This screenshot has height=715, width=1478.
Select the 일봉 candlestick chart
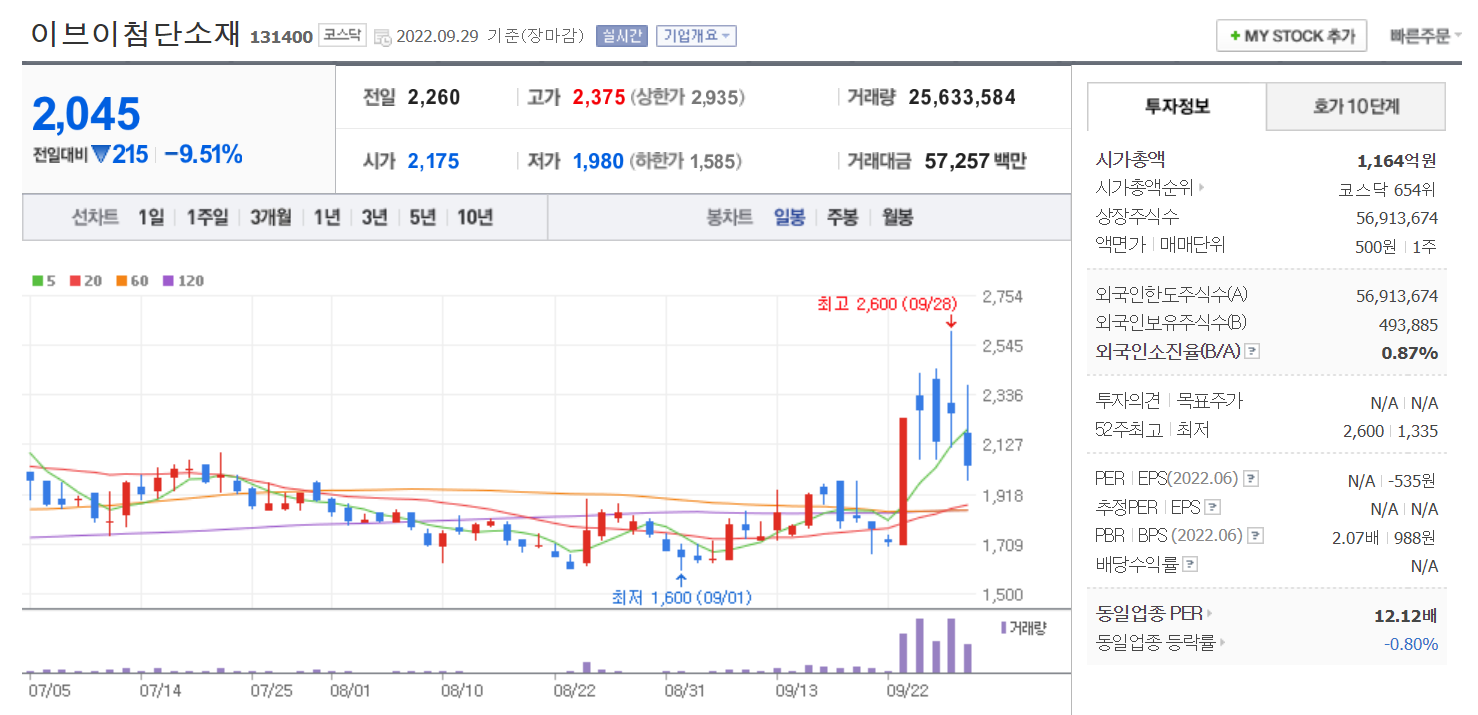(789, 217)
